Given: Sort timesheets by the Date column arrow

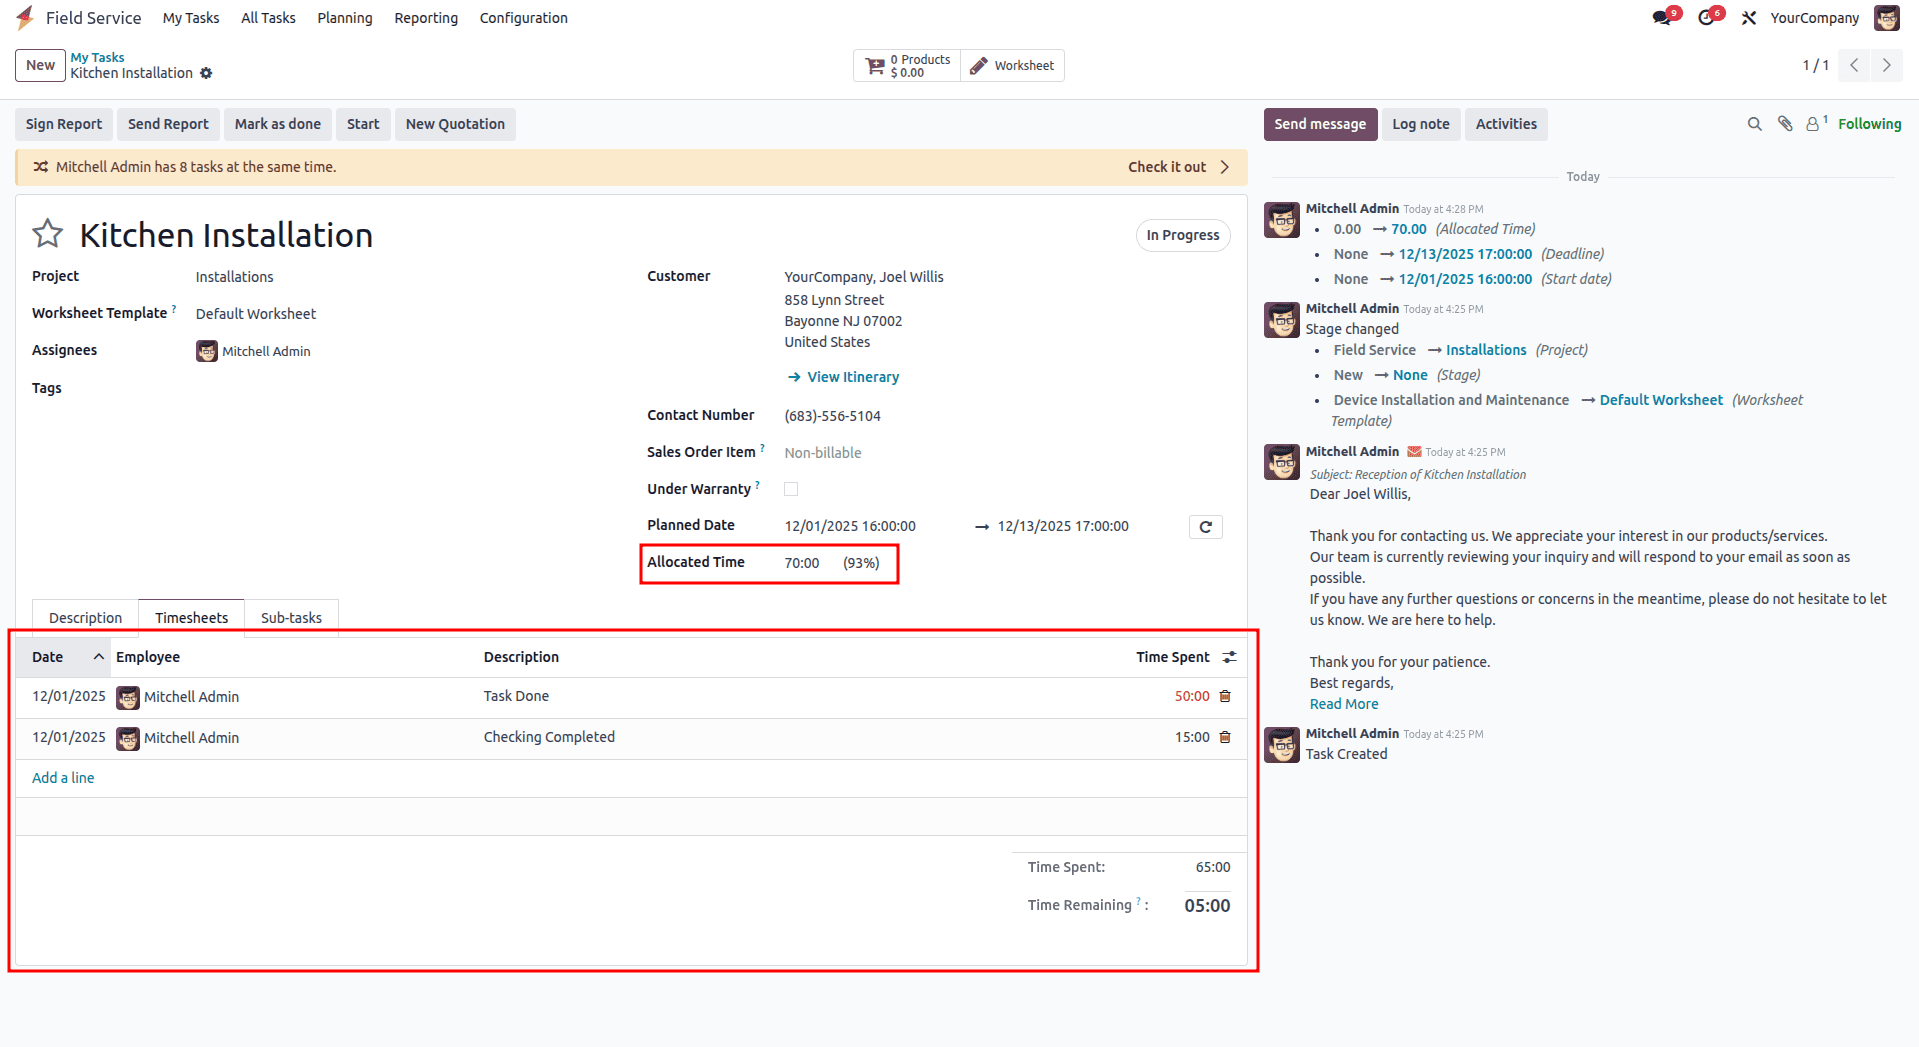Looking at the screenshot, I should pyautogui.click(x=97, y=657).
